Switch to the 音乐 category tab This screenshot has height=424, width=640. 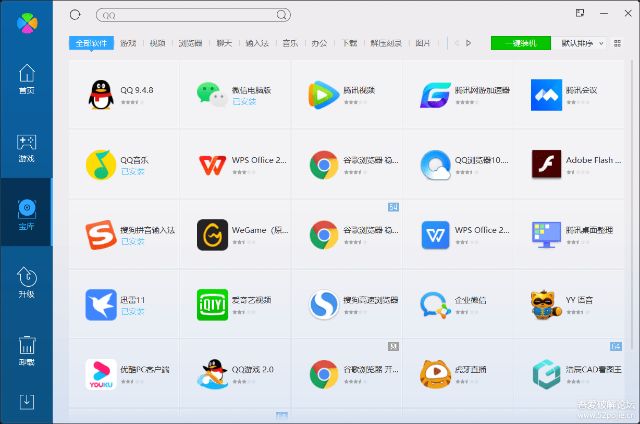pyautogui.click(x=290, y=43)
